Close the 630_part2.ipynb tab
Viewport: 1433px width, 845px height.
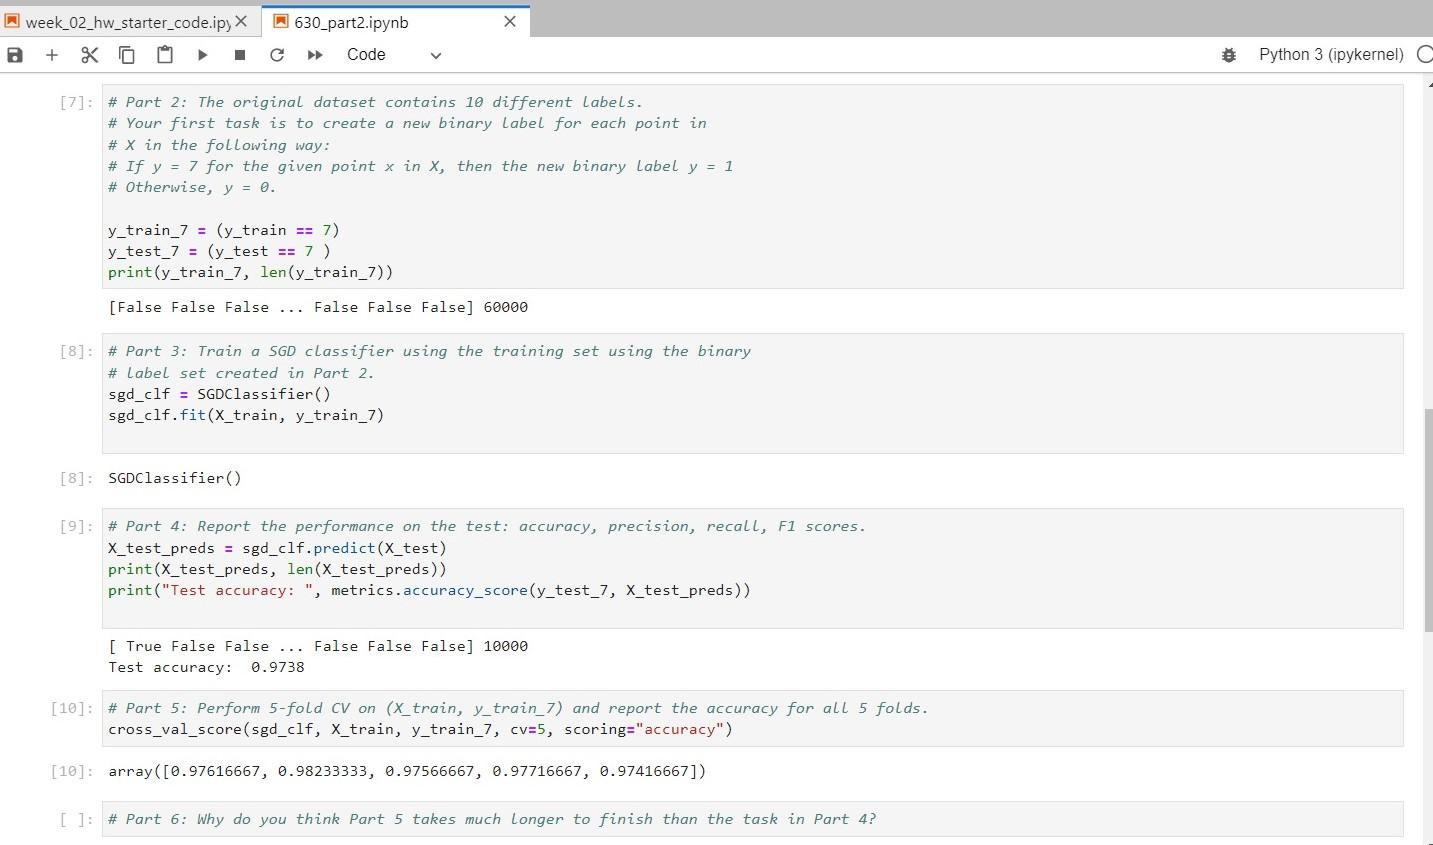[x=509, y=22]
